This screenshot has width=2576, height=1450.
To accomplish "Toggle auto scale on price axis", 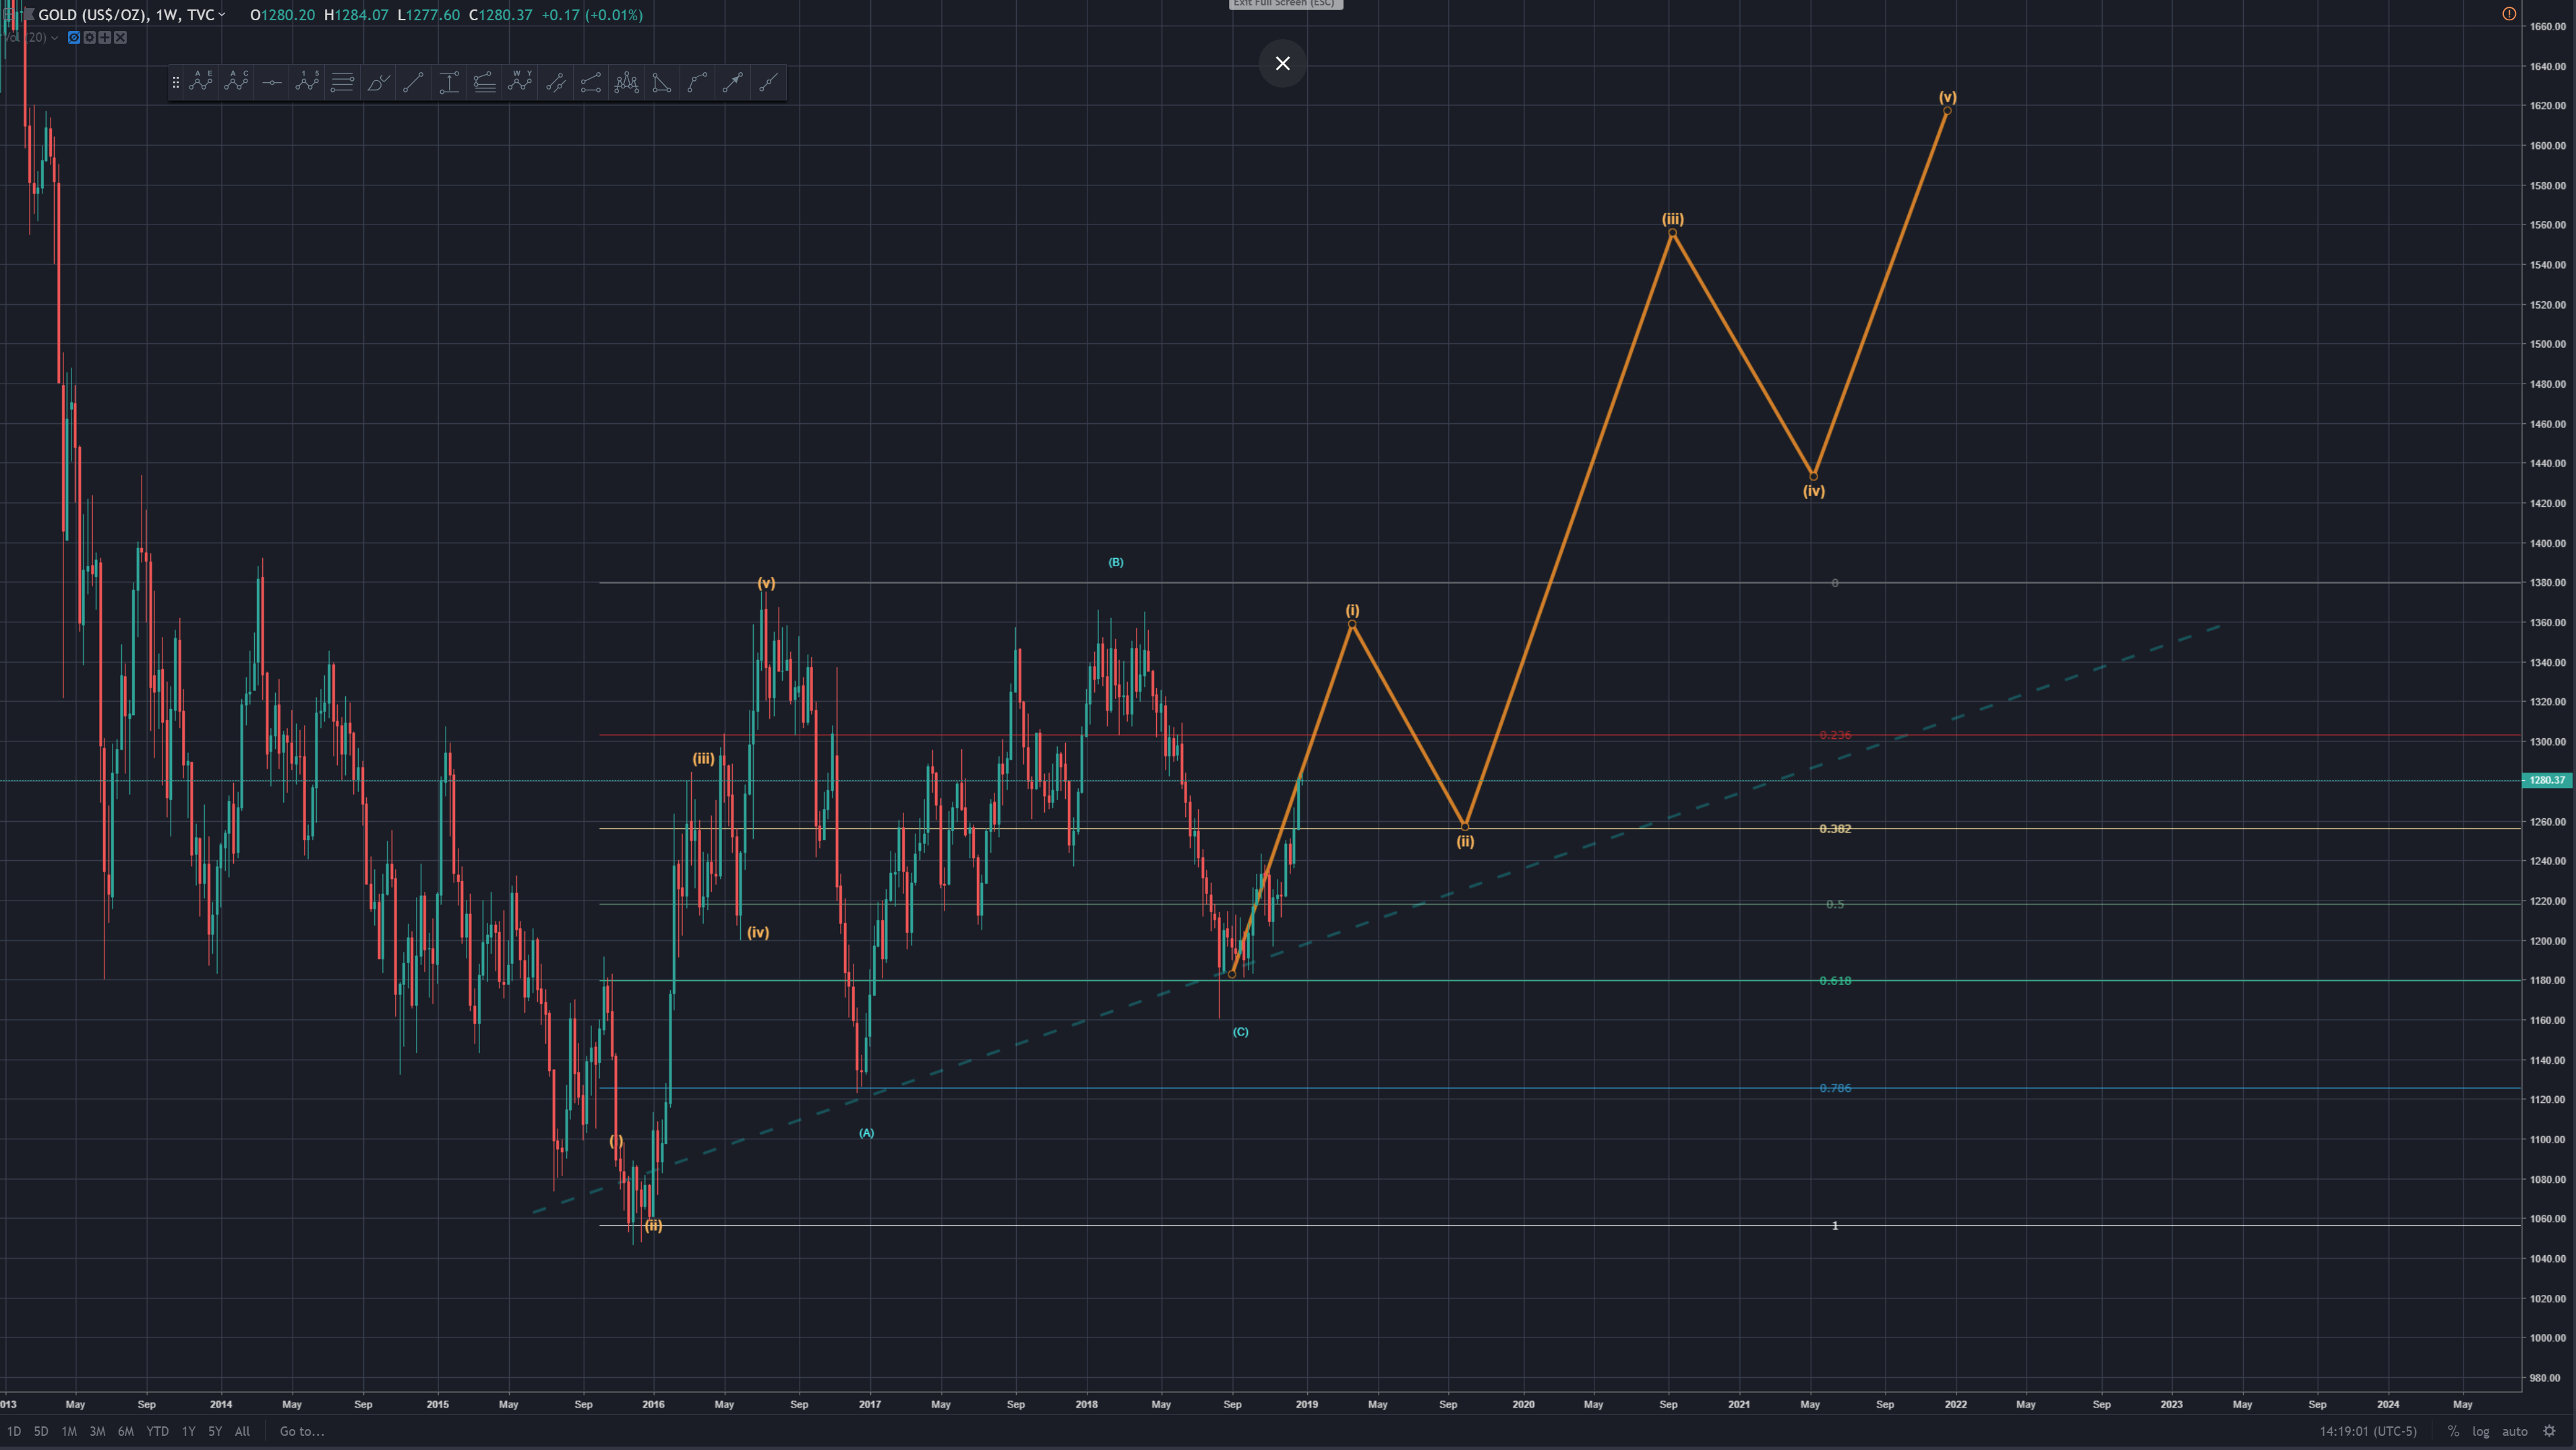I will (2514, 1431).
